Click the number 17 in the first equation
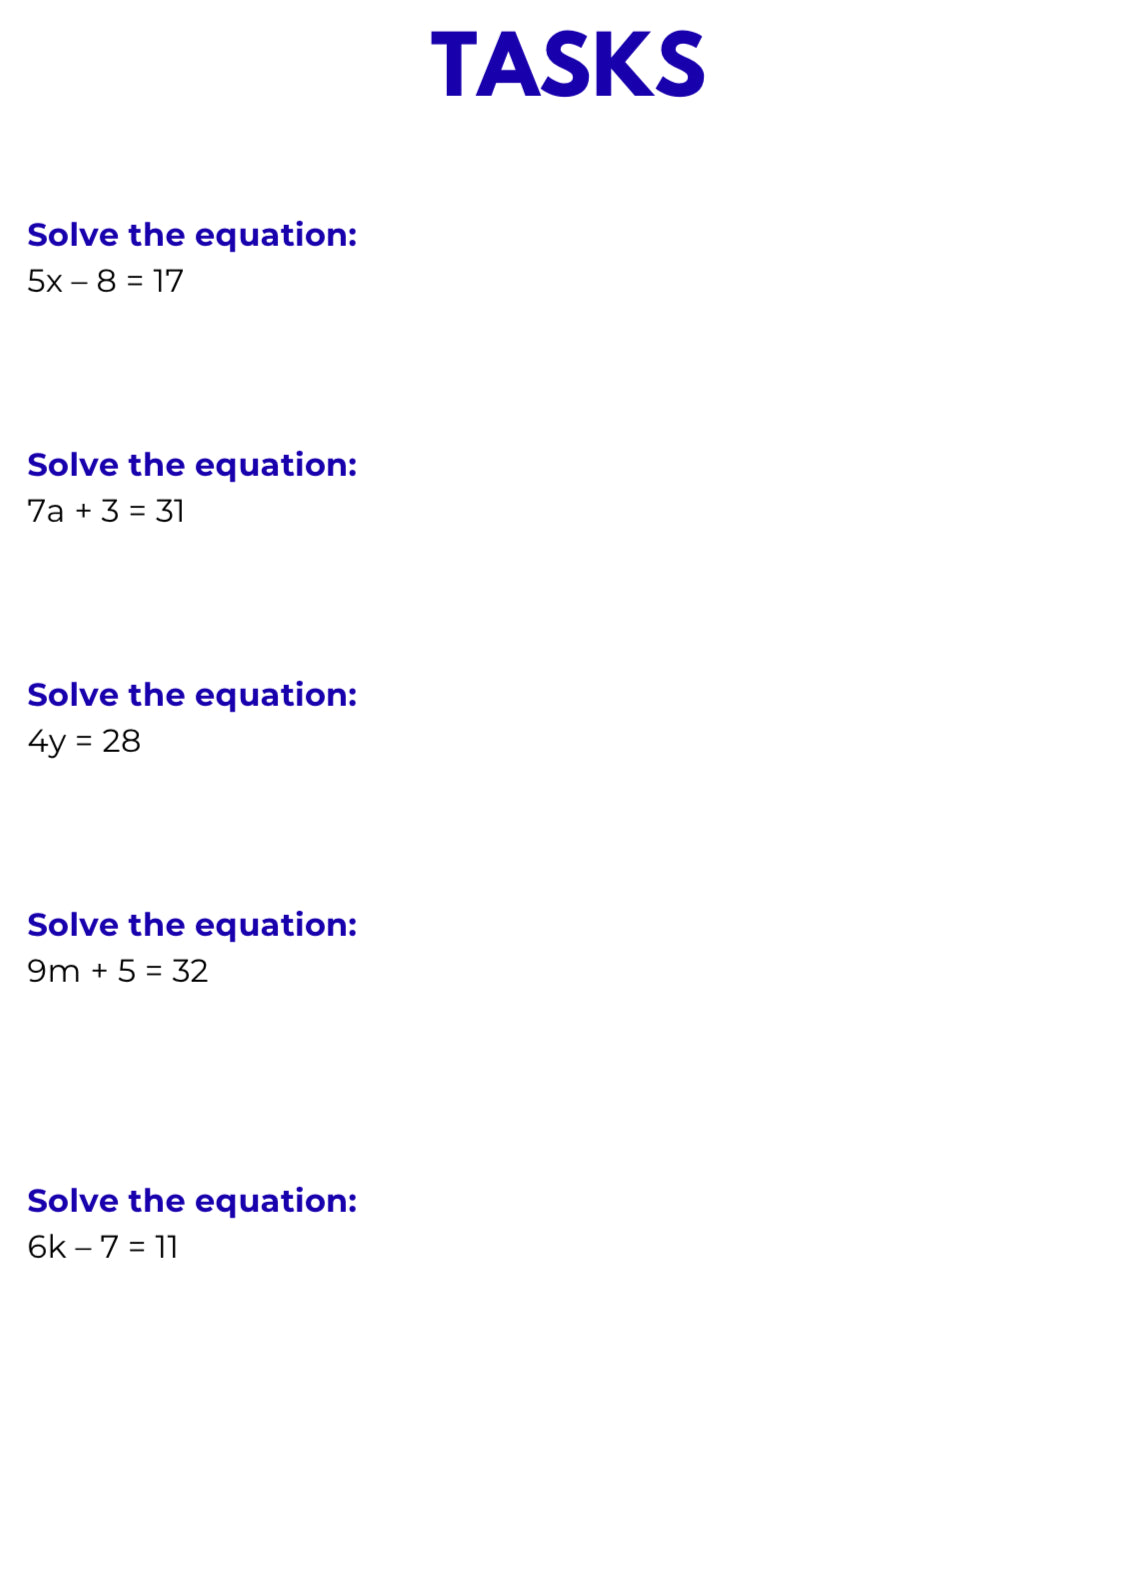Image resolution: width=1138 pixels, height=1595 pixels. tap(168, 281)
